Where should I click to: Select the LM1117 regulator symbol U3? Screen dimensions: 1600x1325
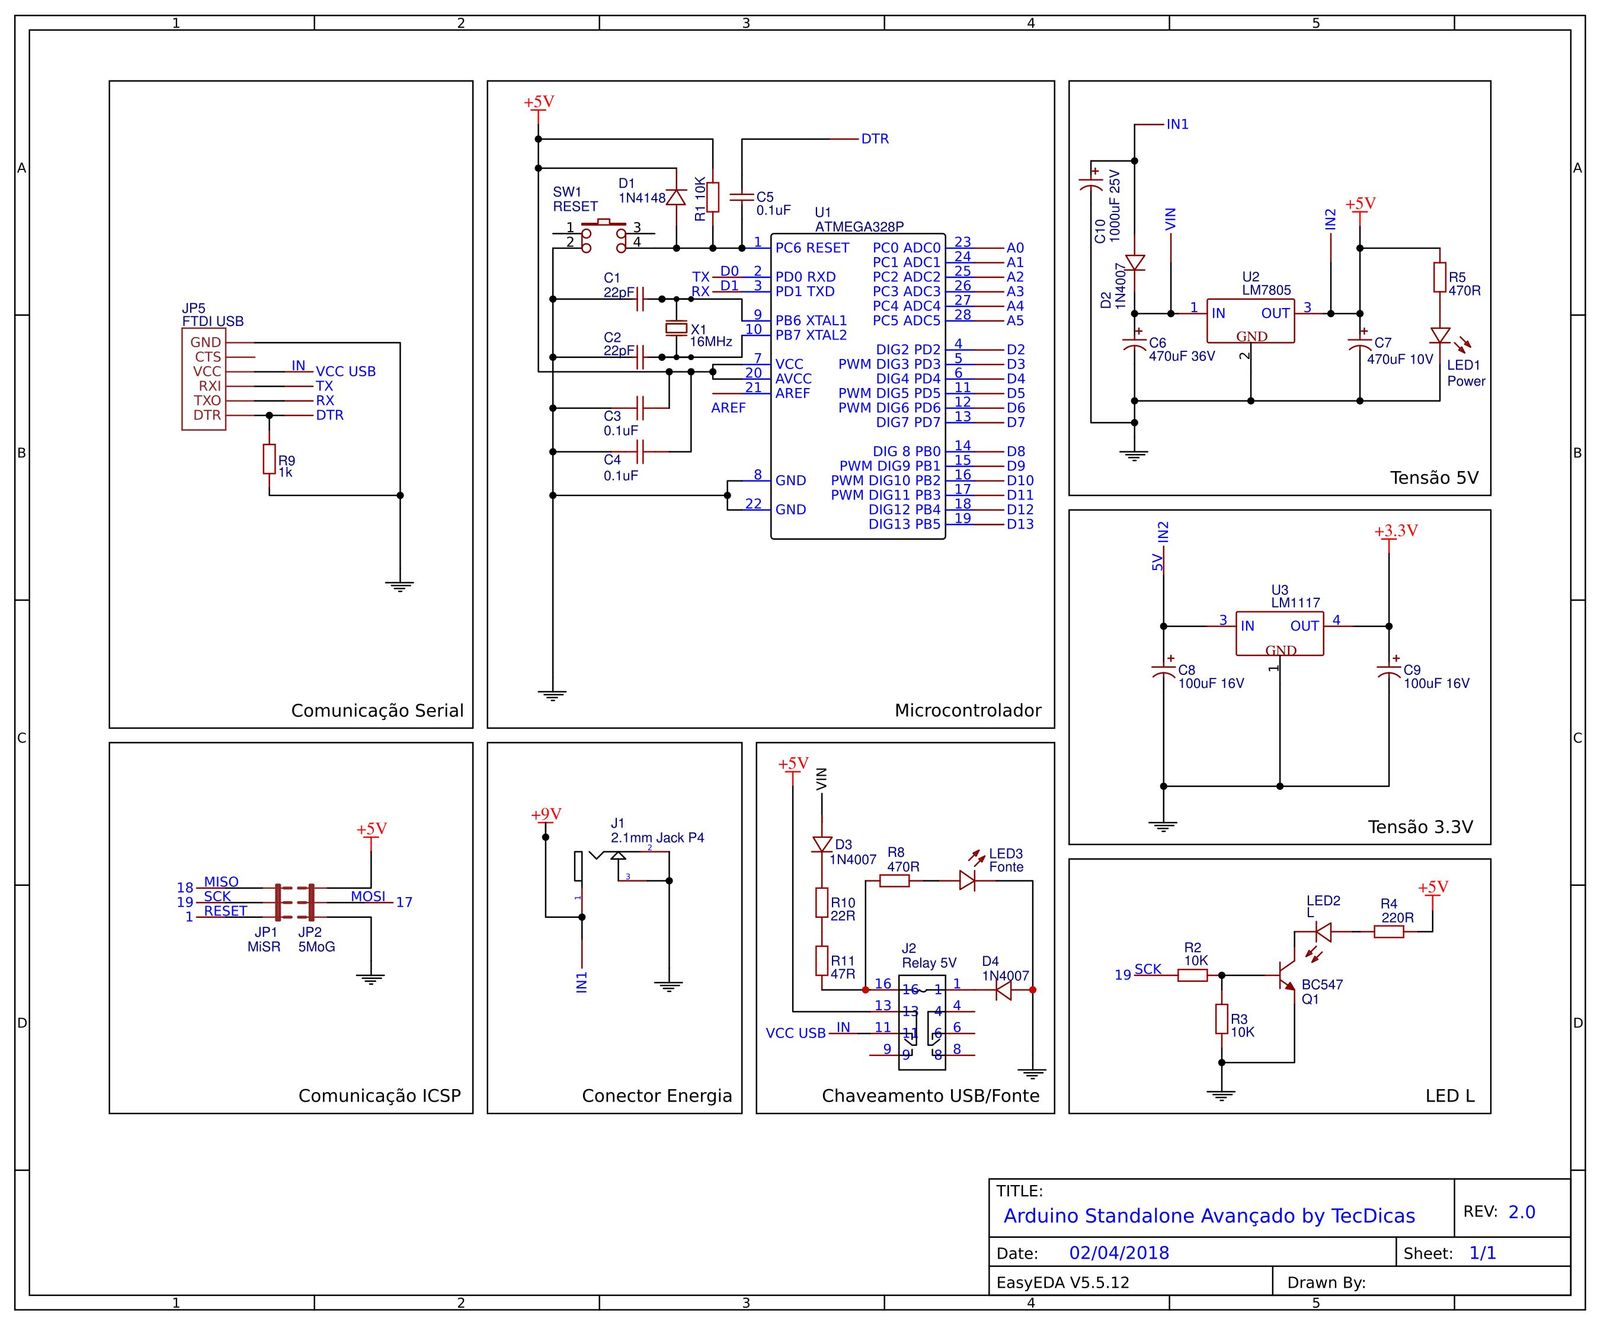tap(1280, 635)
